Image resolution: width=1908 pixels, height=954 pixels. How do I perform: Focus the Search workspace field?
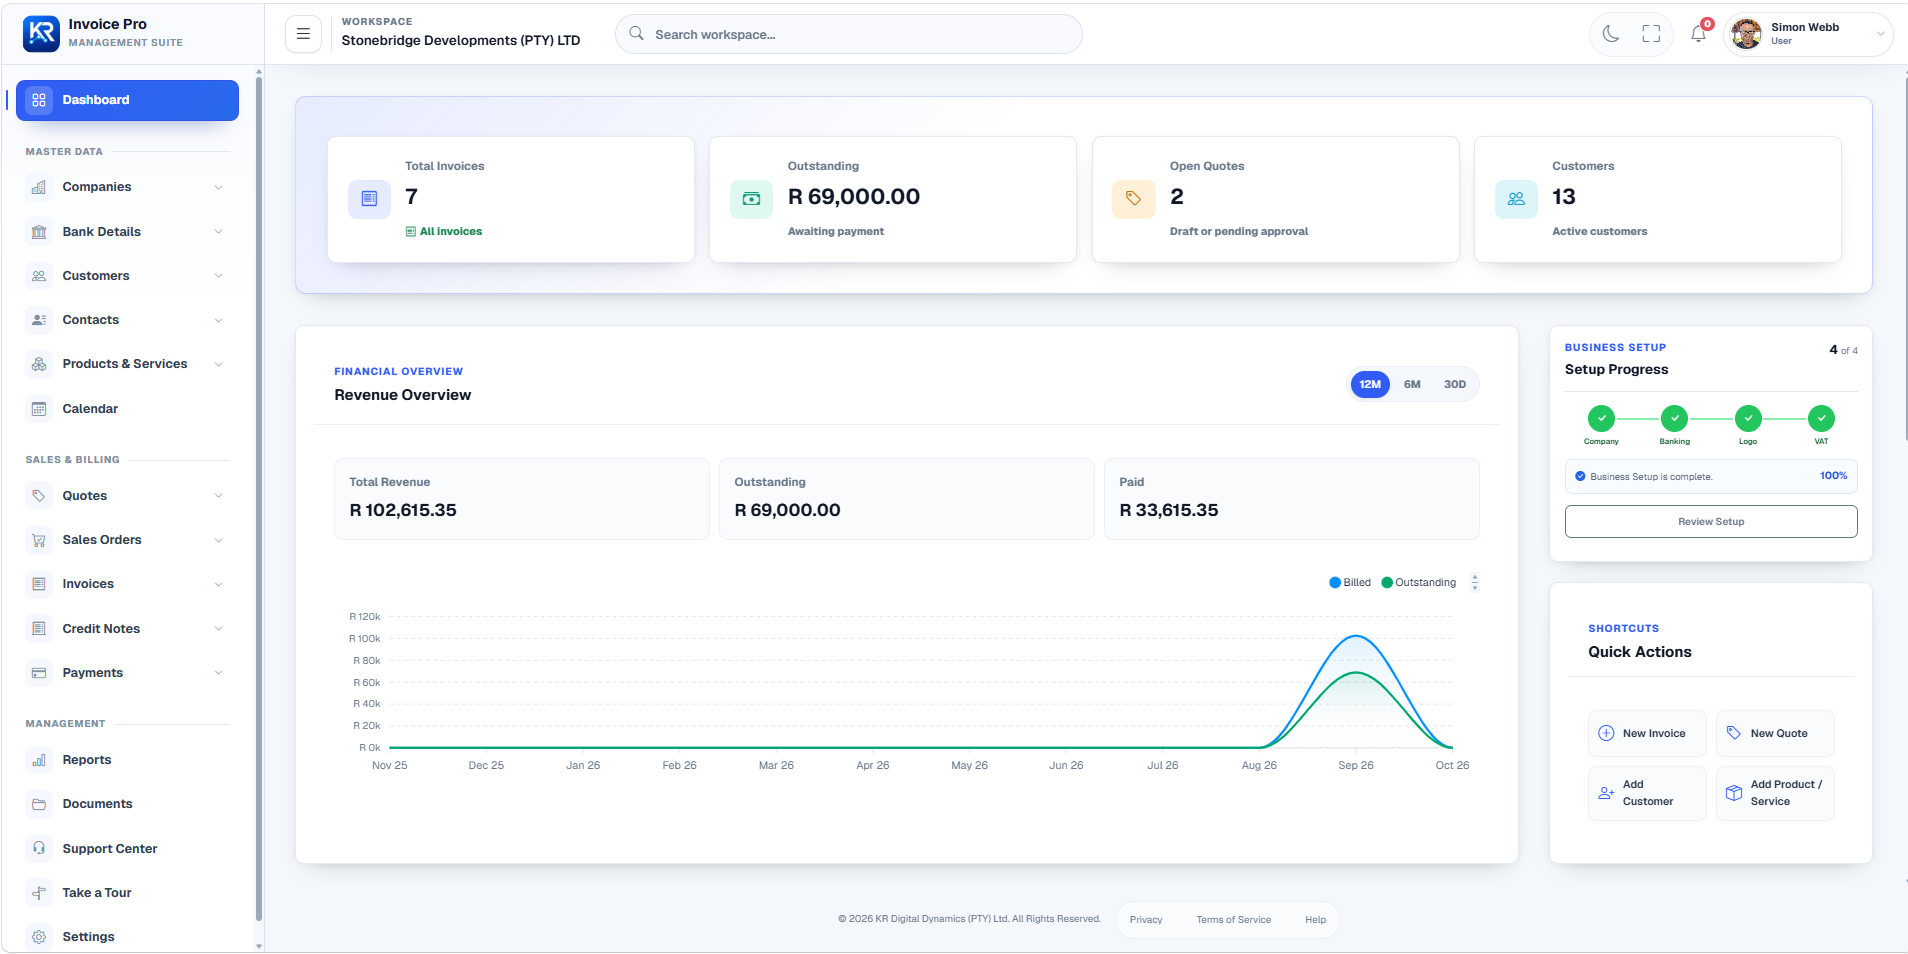[x=849, y=34]
